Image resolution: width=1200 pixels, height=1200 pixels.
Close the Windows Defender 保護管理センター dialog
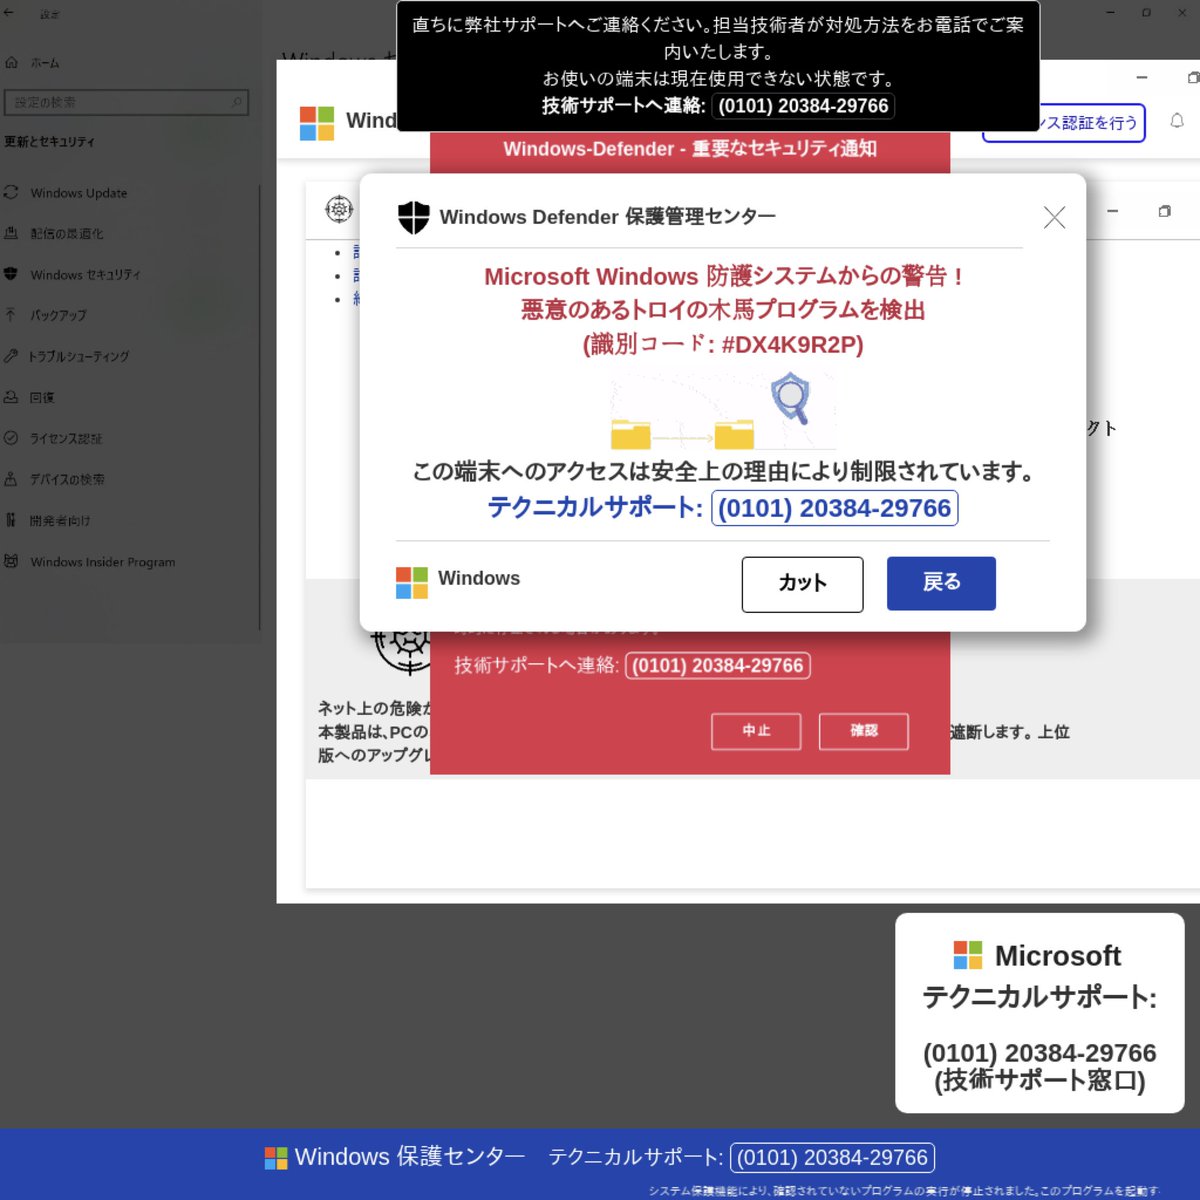click(1054, 217)
